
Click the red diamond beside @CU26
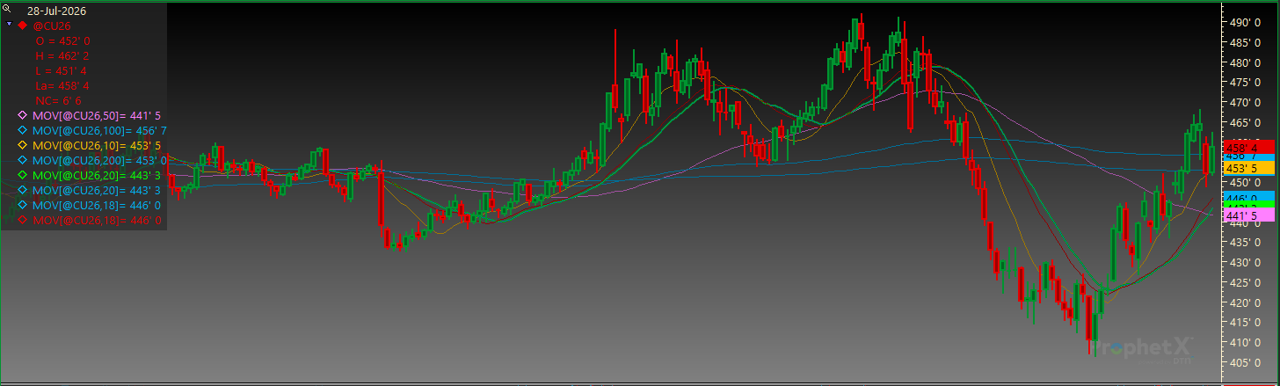[22, 25]
